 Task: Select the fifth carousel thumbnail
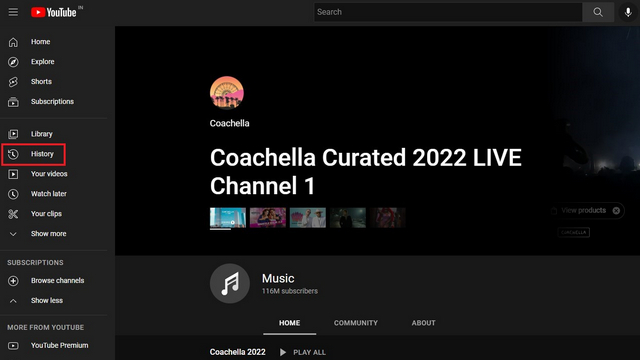[x=388, y=218]
